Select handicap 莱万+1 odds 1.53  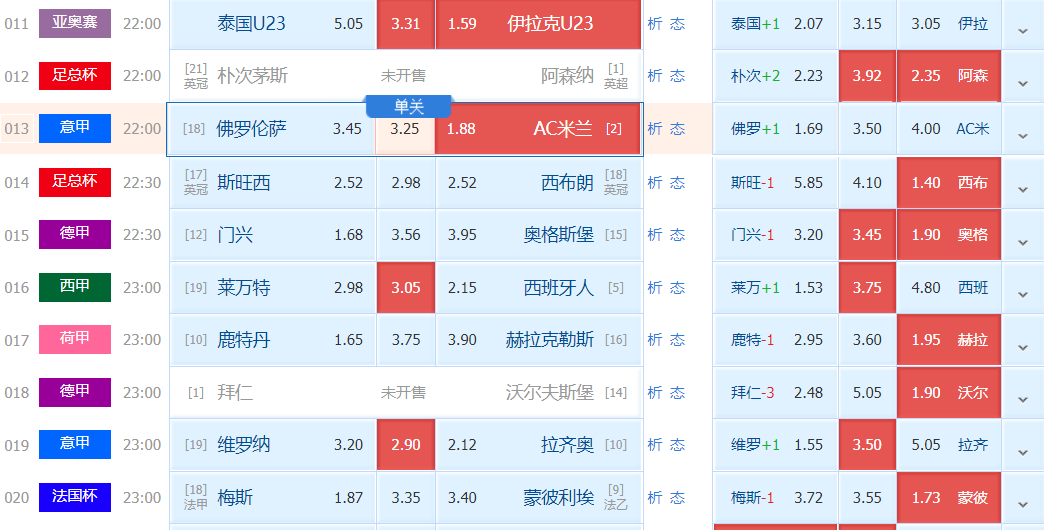(776, 288)
